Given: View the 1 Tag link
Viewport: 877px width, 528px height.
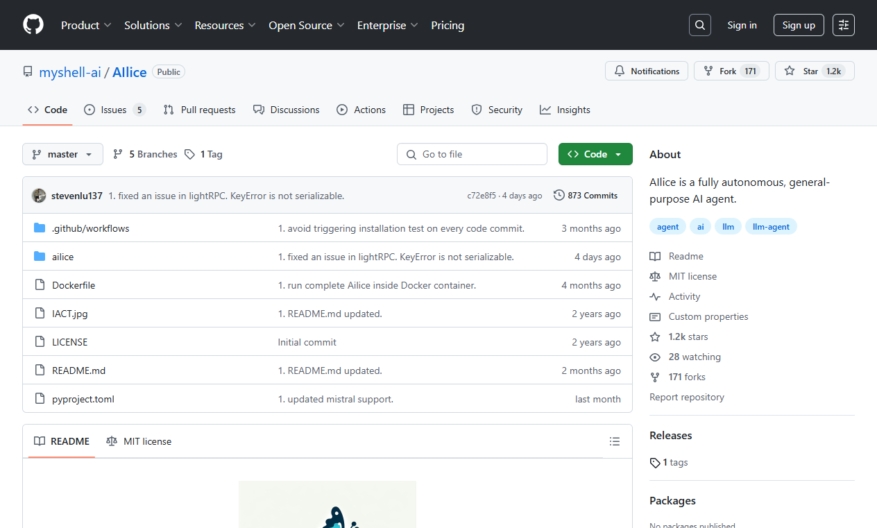Looking at the screenshot, I should pyautogui.click(x=204, y=154).
